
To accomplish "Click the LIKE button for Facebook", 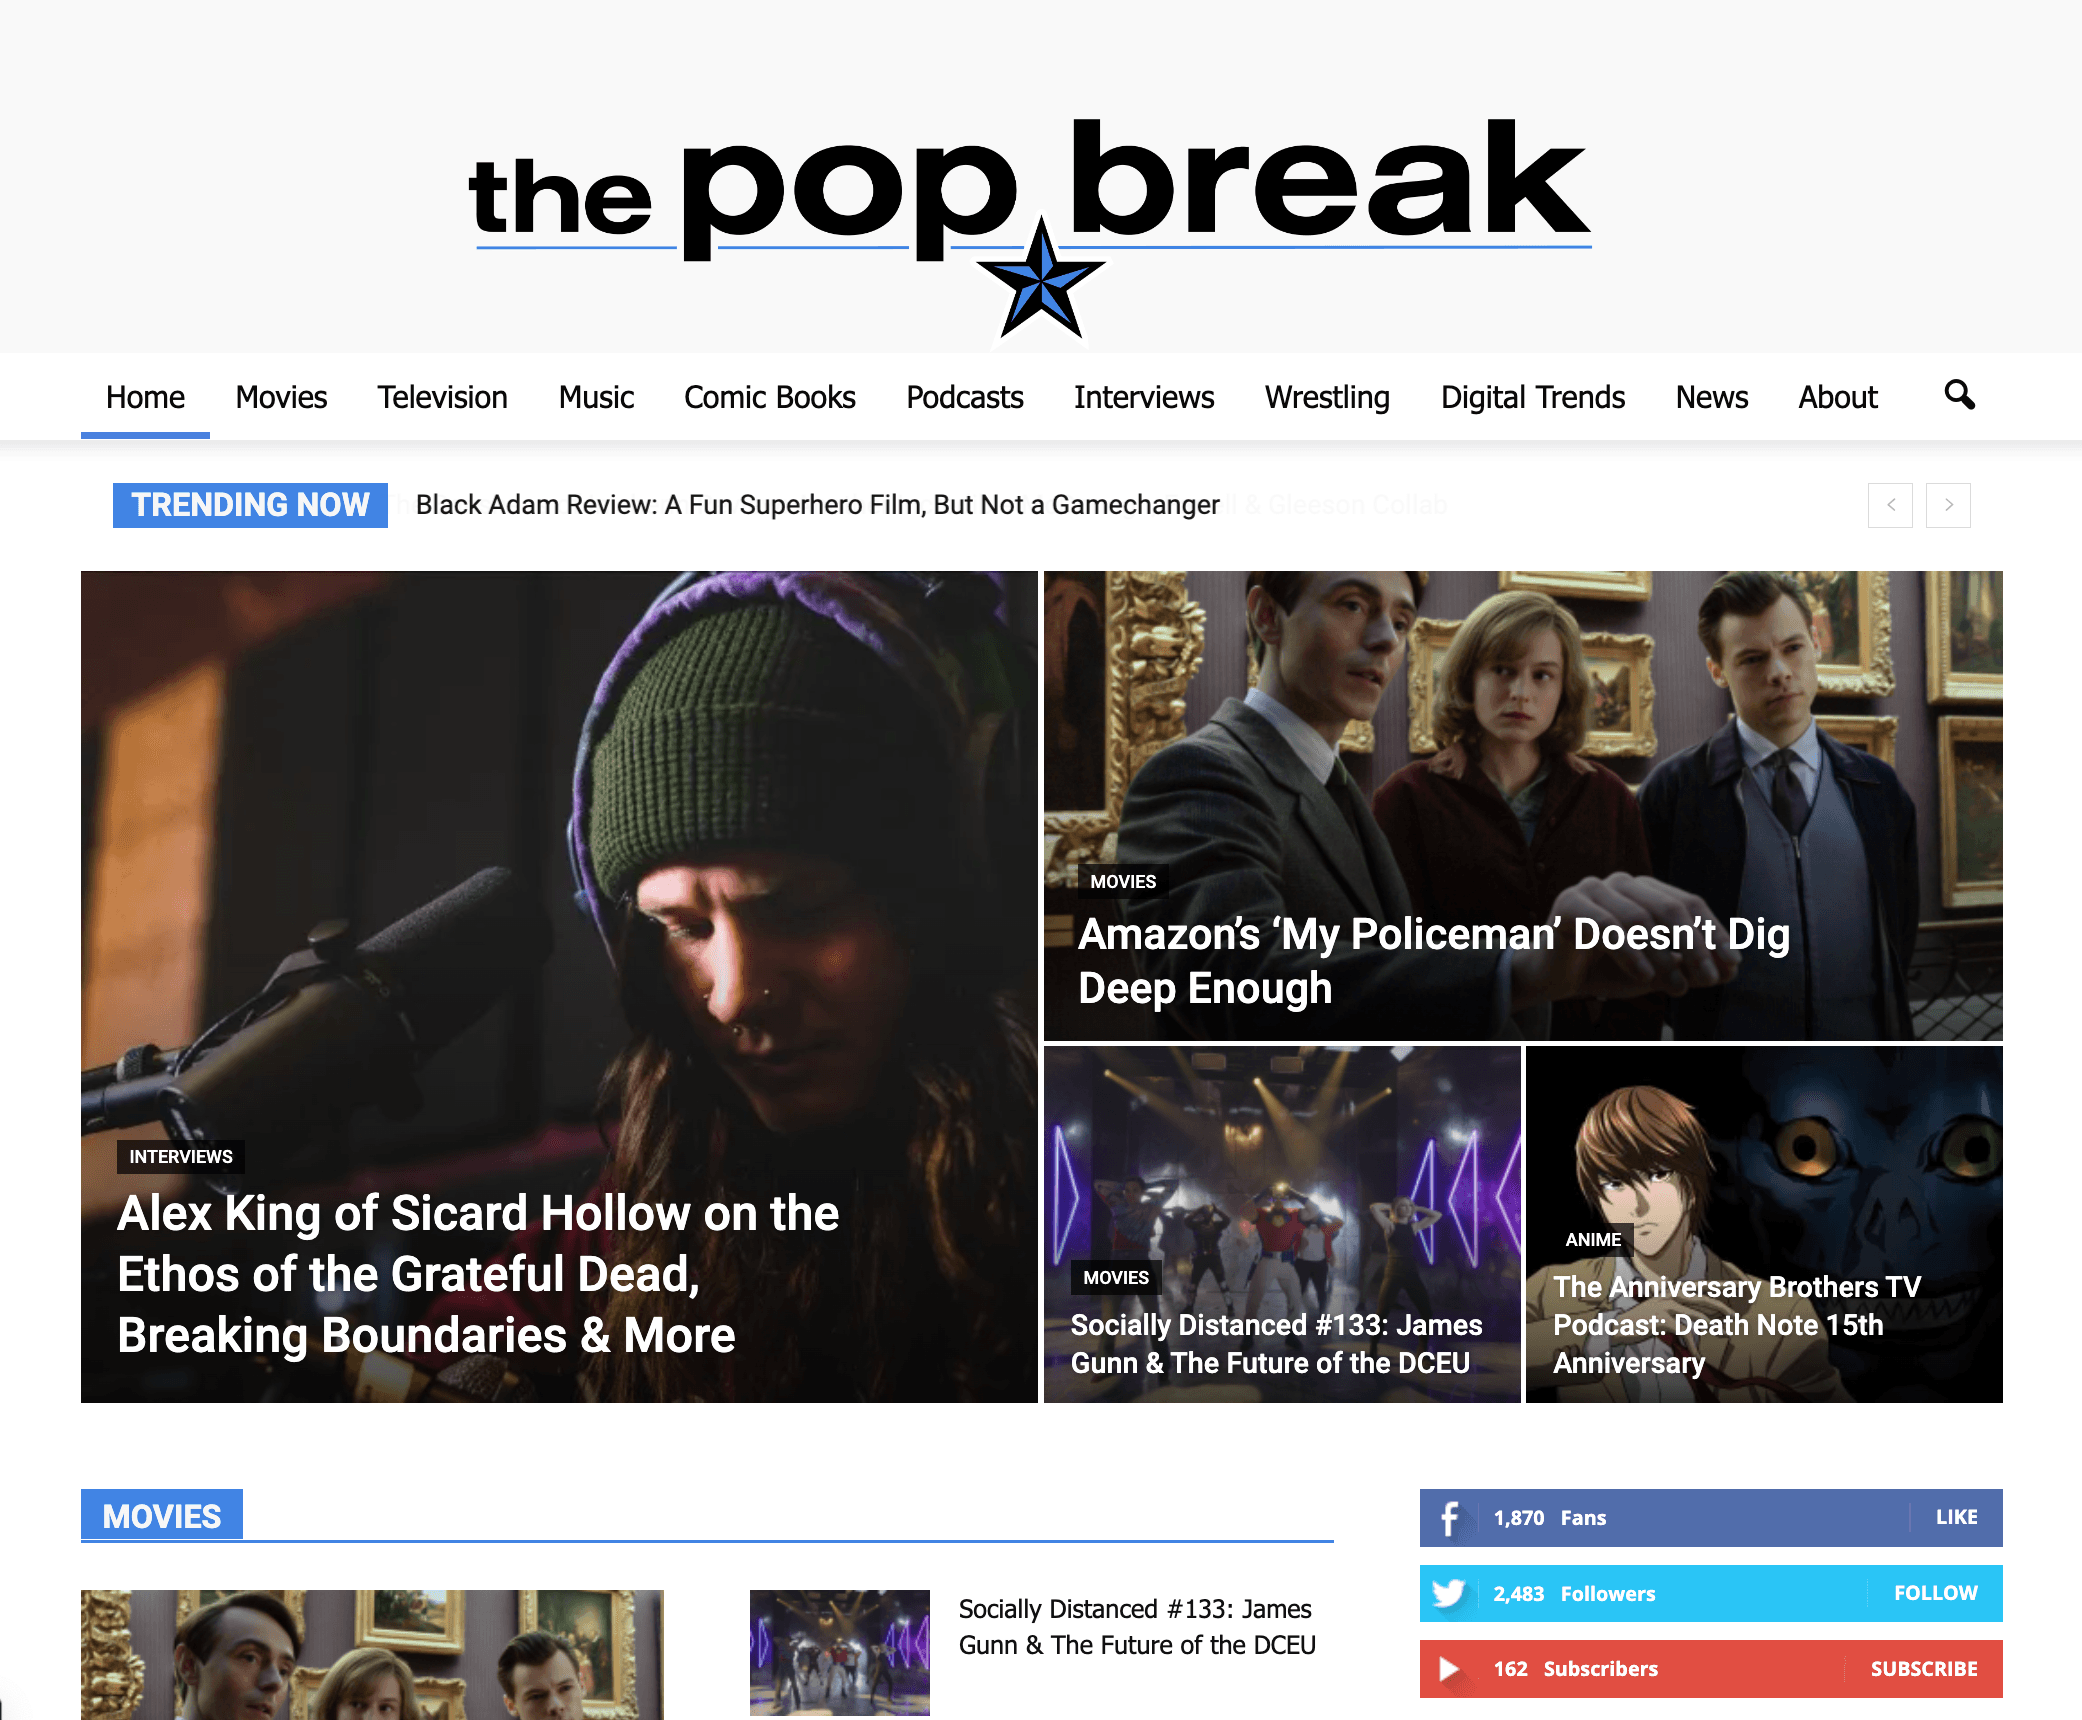I will (x=1956, y=1517).
